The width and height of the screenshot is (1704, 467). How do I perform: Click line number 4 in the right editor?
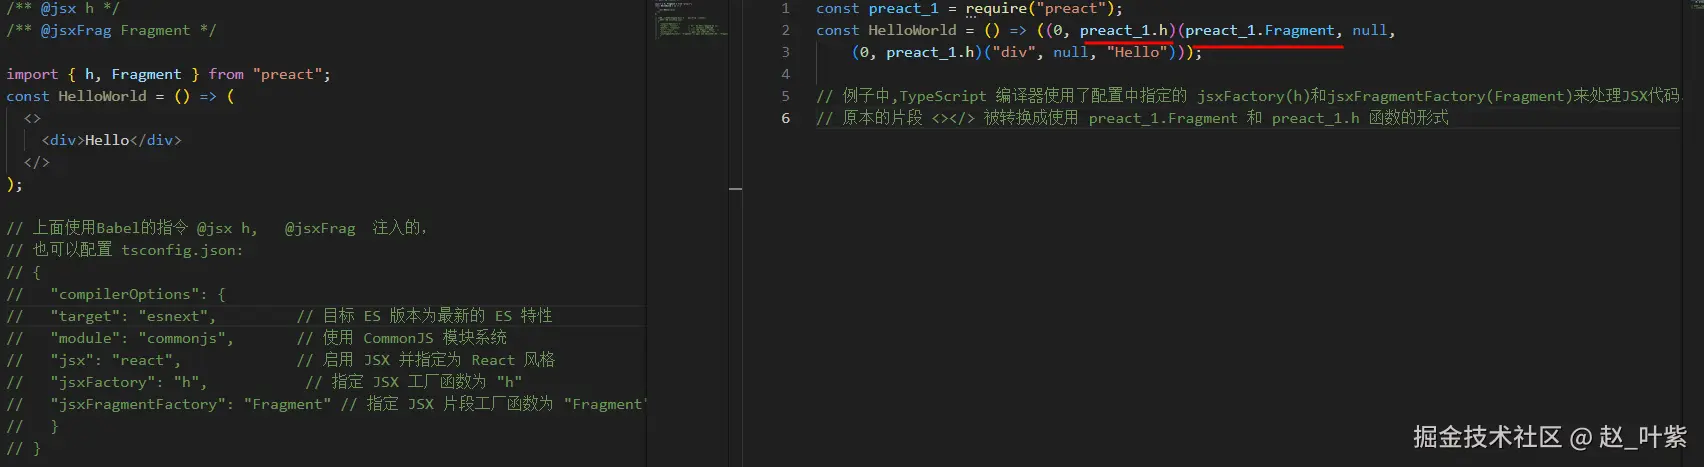pos(785,74)
